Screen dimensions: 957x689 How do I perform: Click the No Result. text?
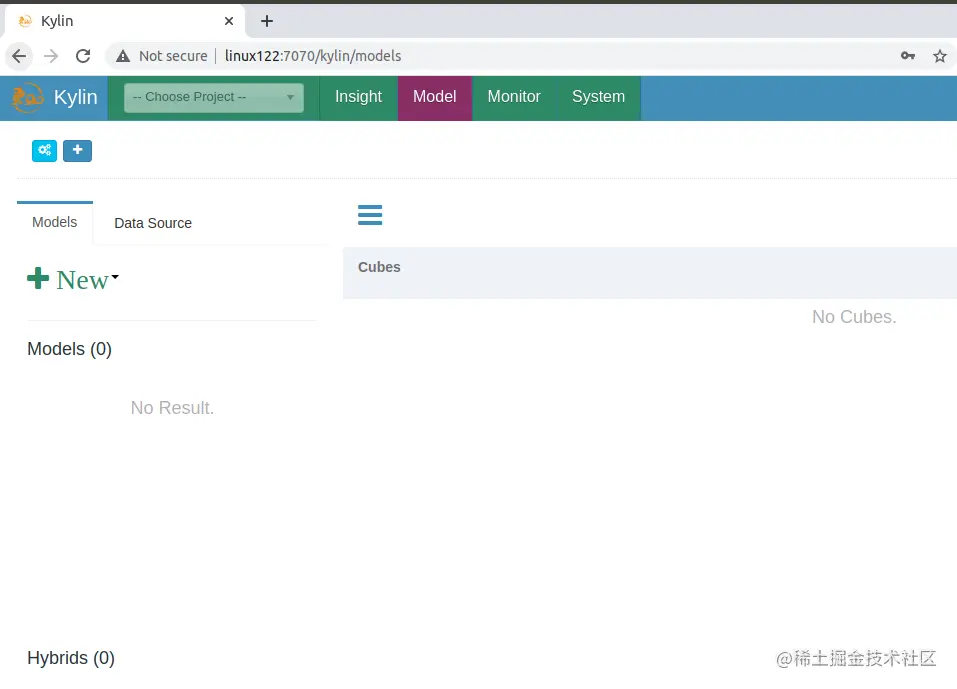tap(172, 408)
